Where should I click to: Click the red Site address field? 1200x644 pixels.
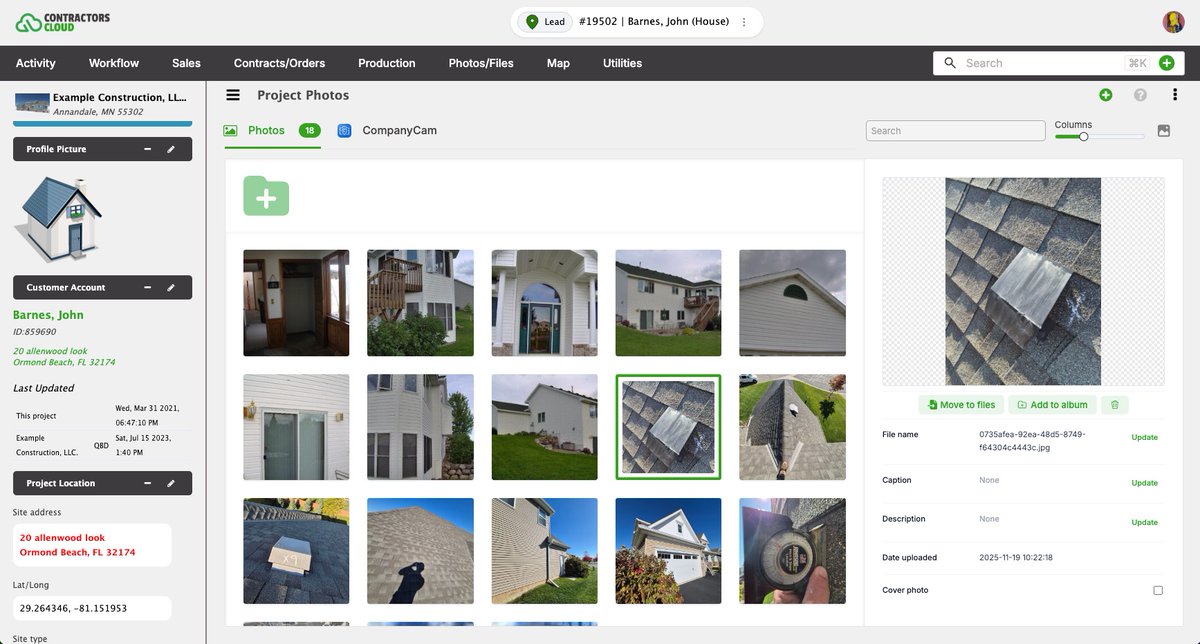pos(92,545)
